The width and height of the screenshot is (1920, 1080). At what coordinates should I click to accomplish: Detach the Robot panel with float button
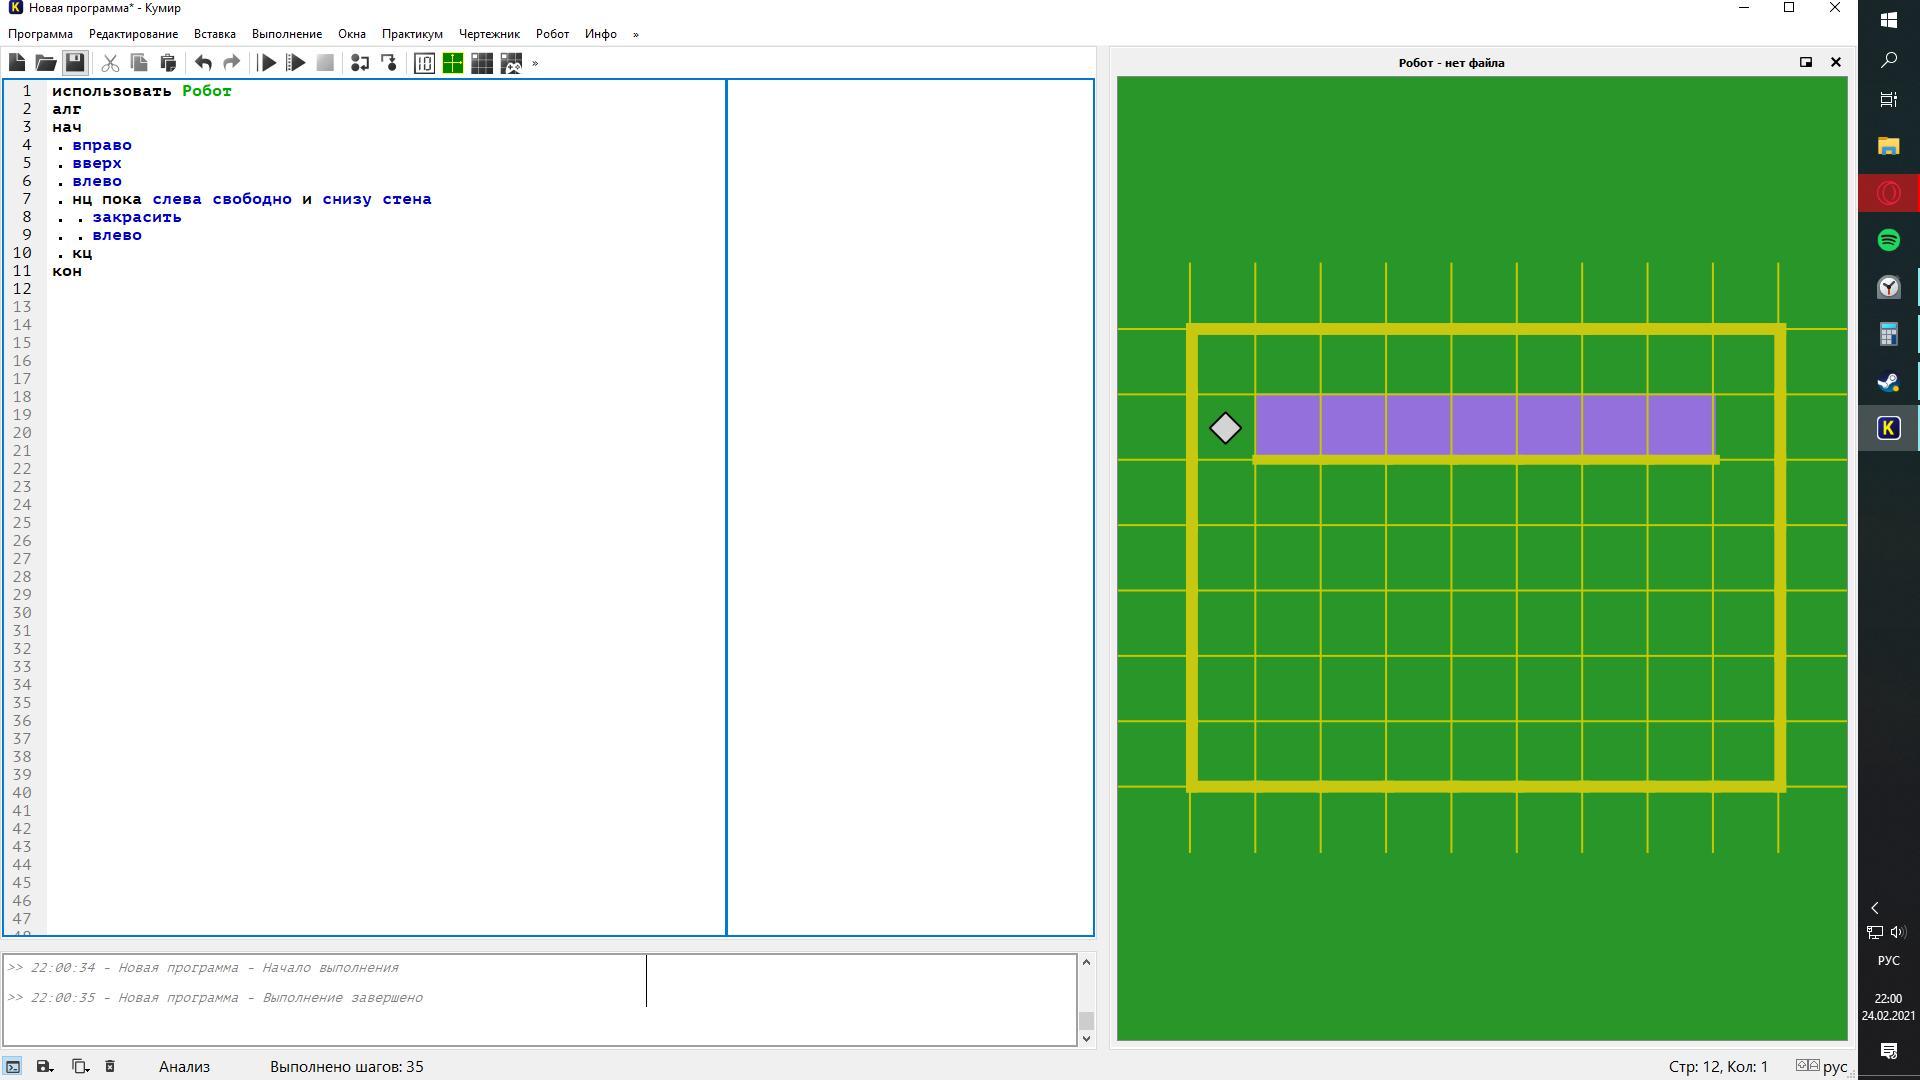(x=1806, y=62)
